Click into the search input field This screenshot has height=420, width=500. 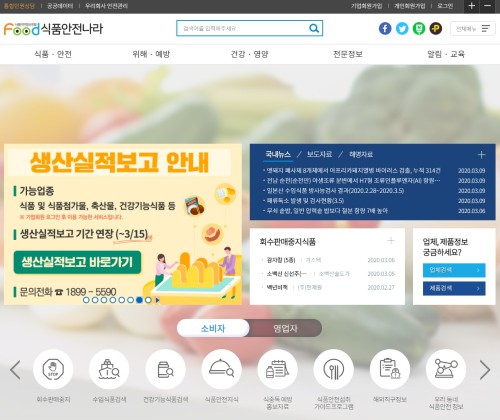(243, 28)
